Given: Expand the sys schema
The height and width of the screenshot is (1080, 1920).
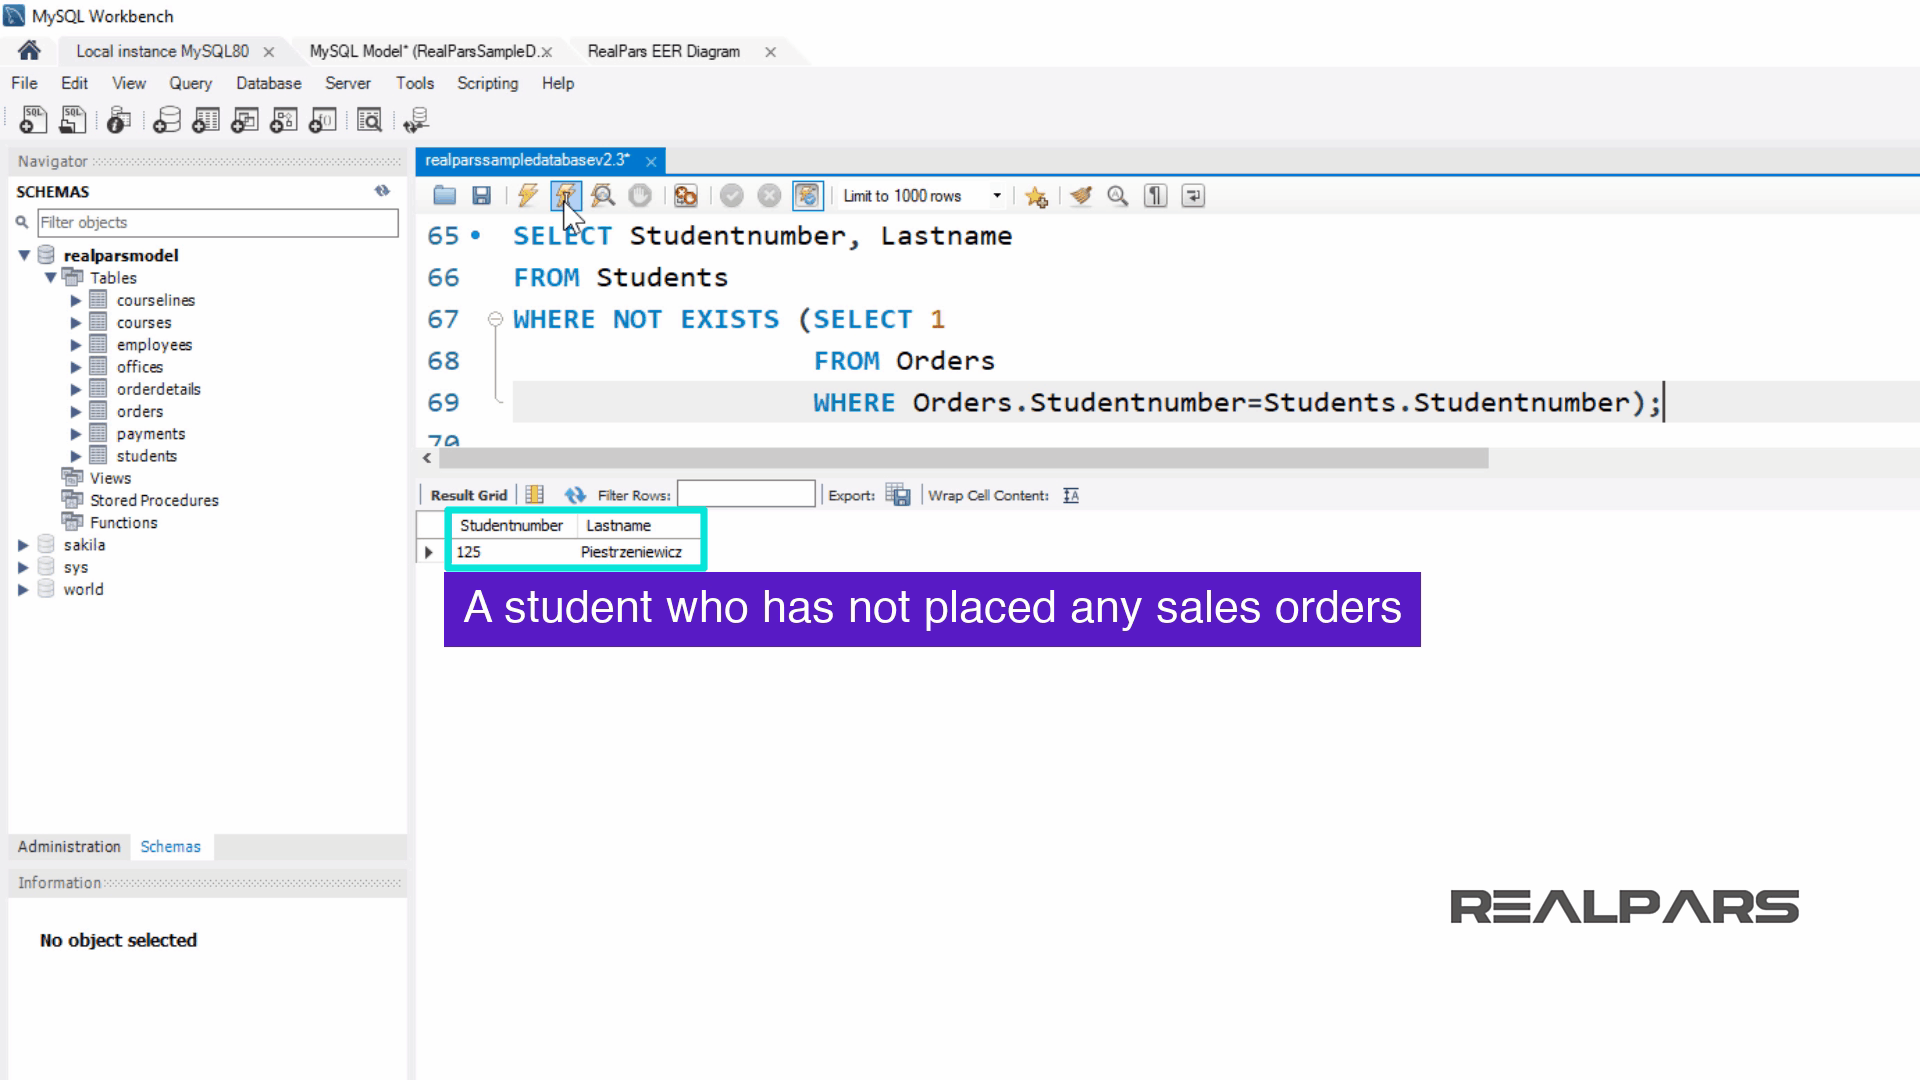Looking at the screenshot, I should (23, 567).
